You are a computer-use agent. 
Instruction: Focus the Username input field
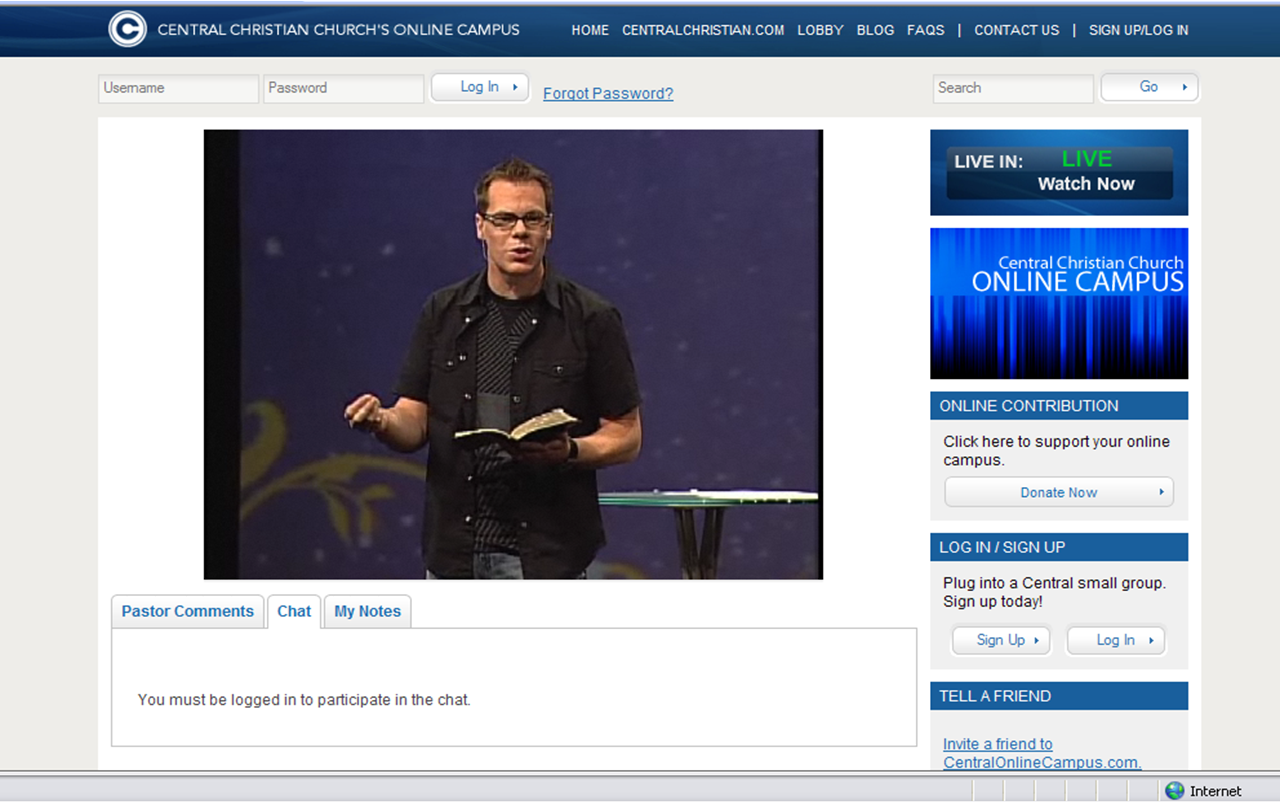[179, 88]
